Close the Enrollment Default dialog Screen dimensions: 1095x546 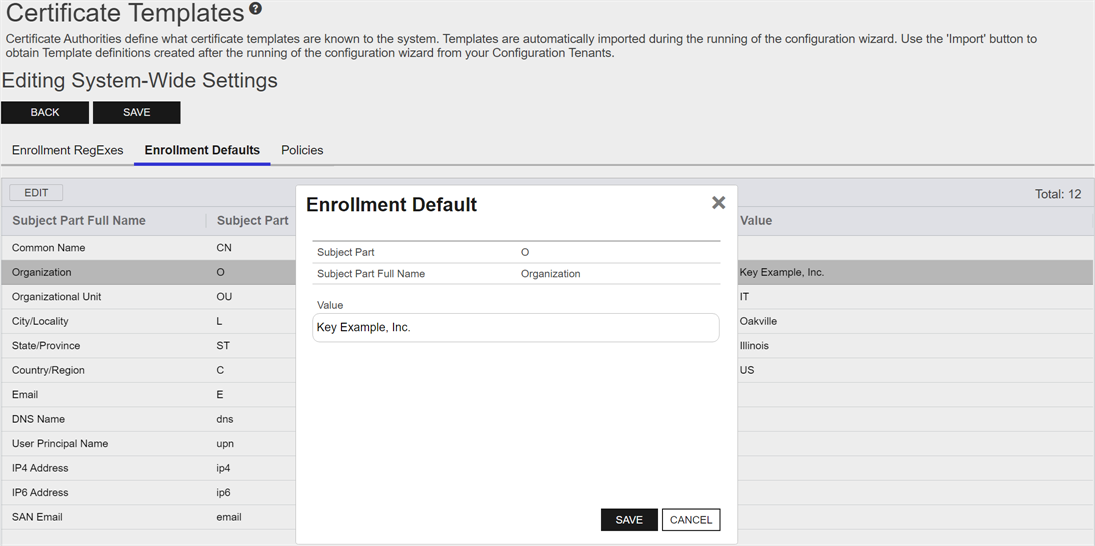(718, 203)
